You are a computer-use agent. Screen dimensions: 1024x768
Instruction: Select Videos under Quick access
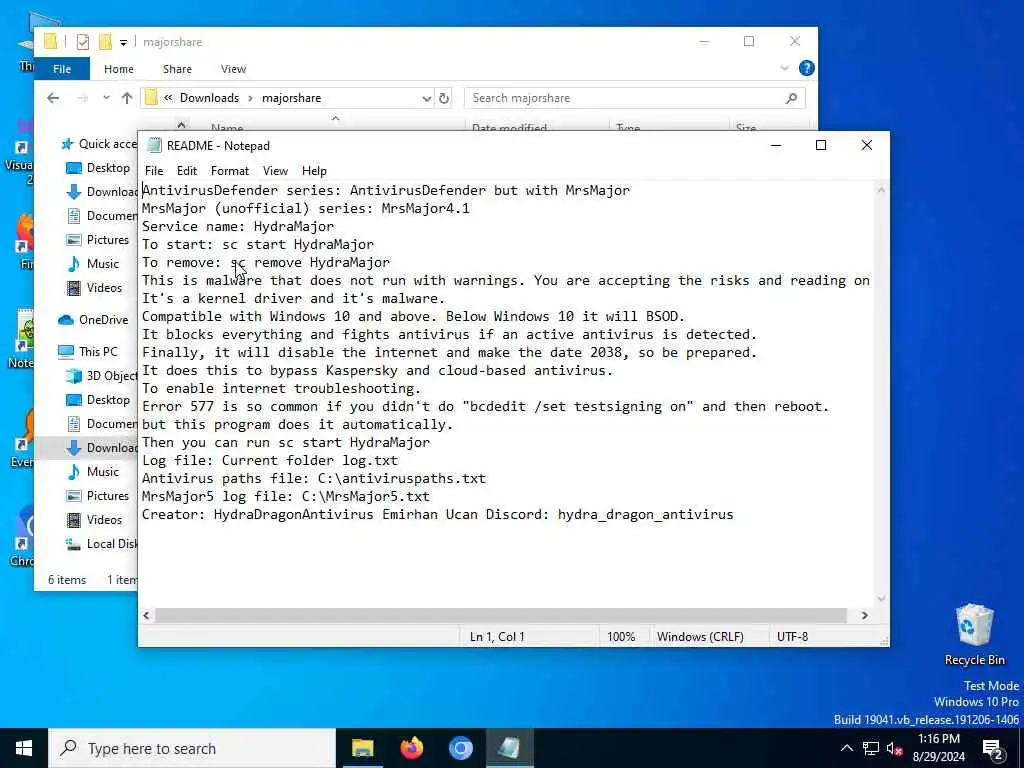[94, 288]
